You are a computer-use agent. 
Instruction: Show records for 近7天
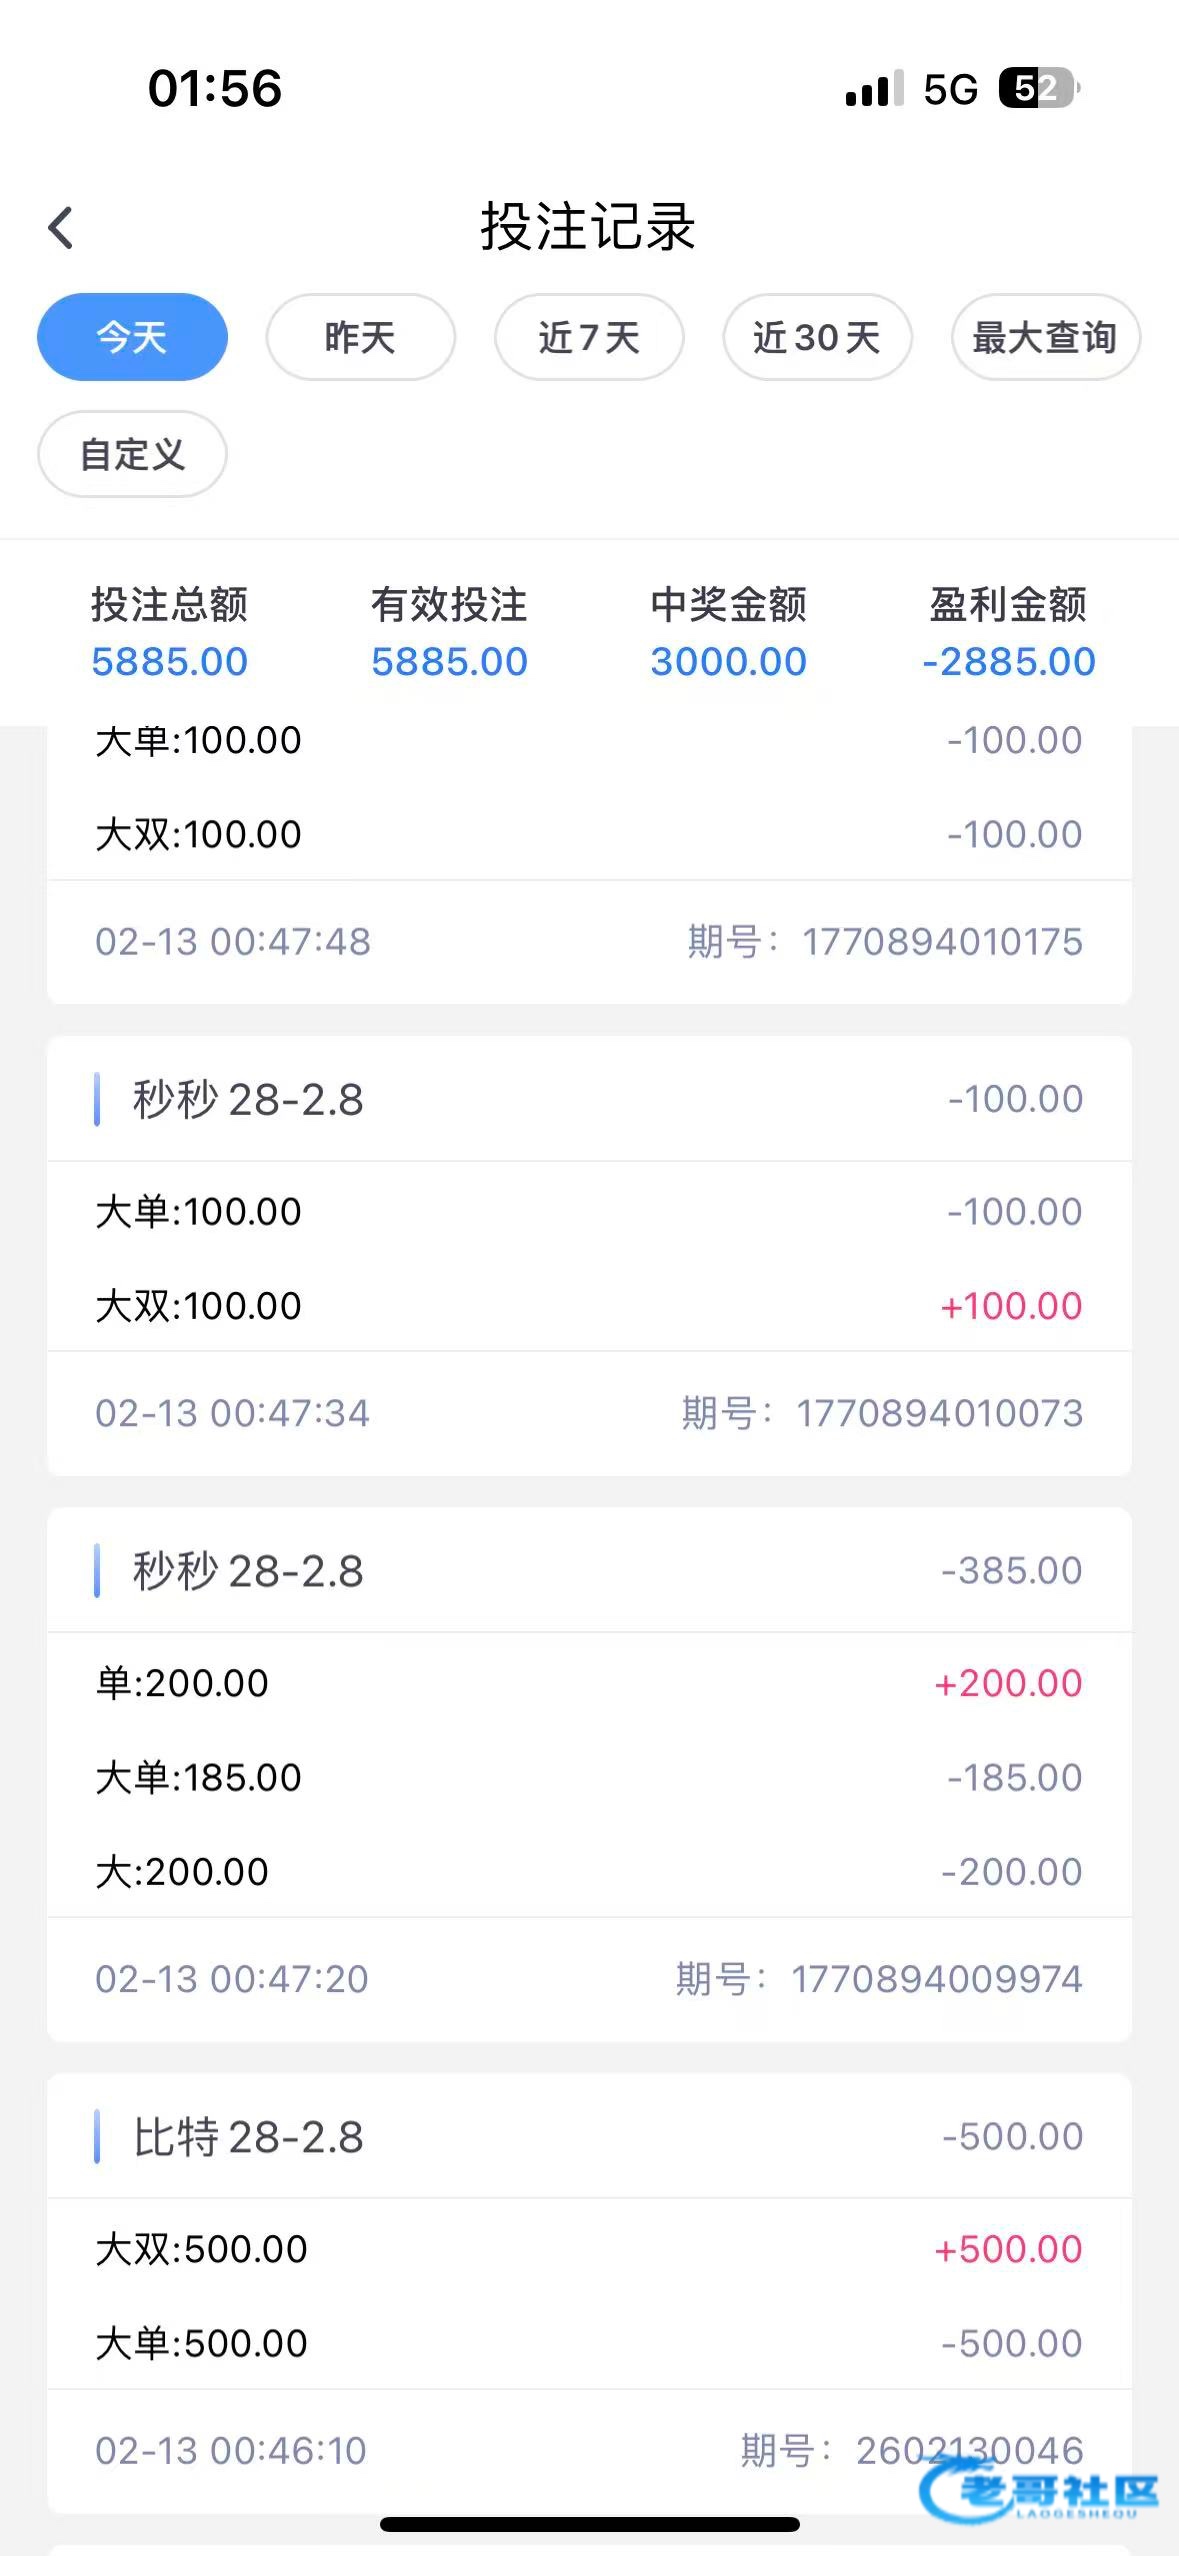pos(589,337)
